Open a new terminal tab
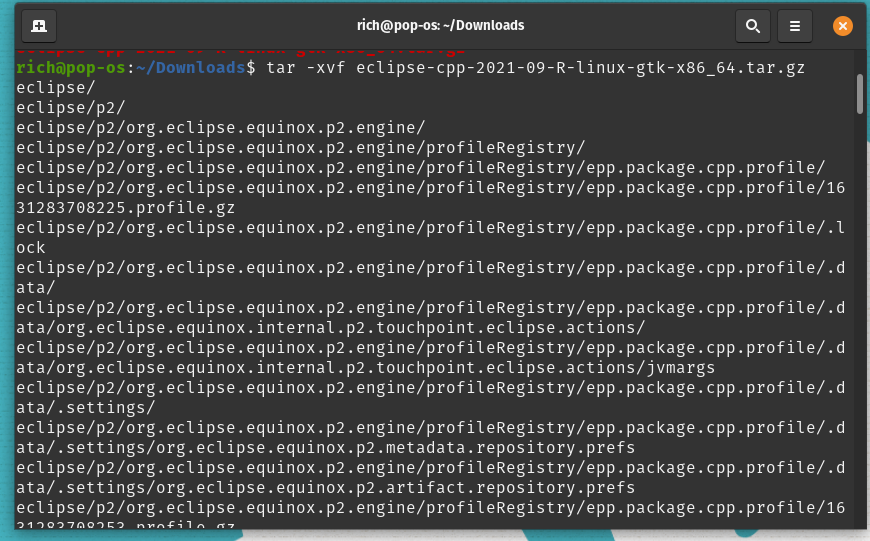Viewport: 870px width, 541px height. 38,25
